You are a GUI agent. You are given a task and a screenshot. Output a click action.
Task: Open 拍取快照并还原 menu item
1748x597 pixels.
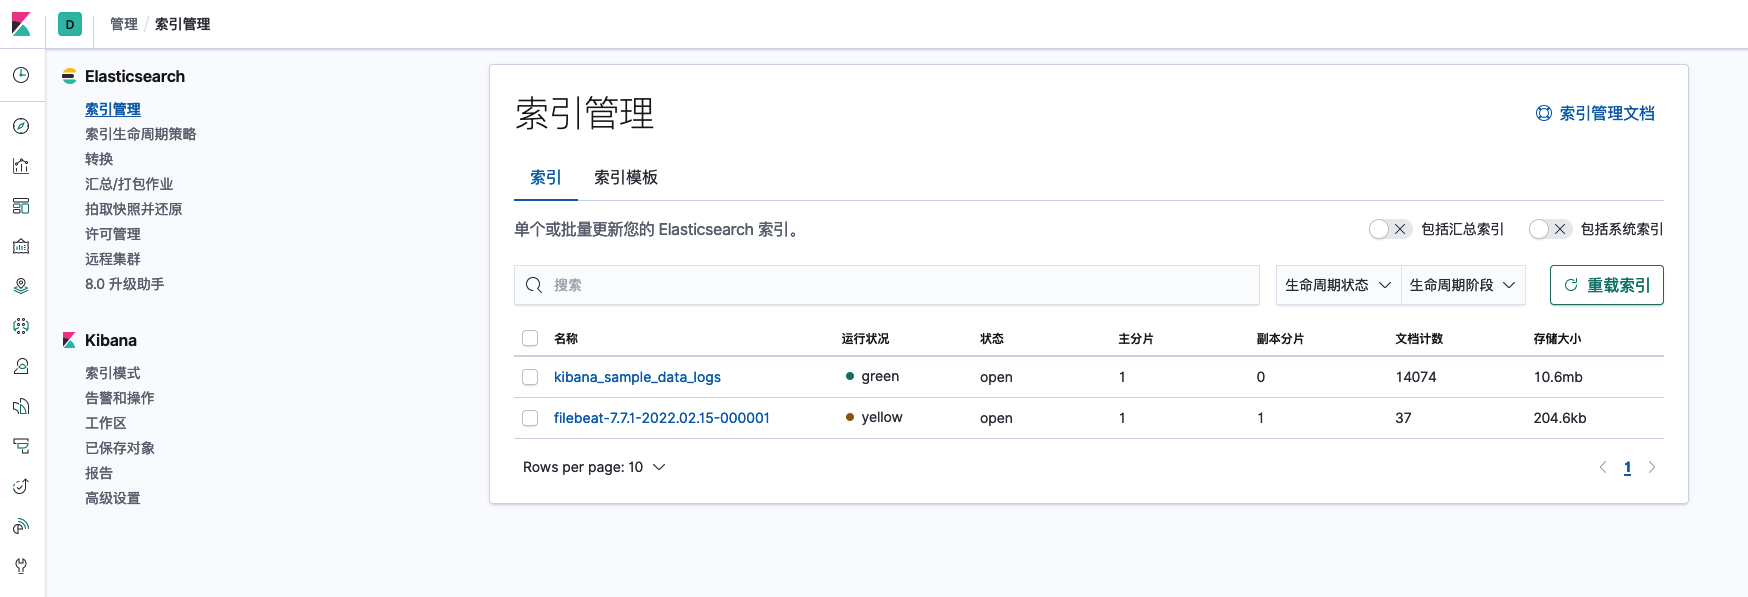pos(134,209)
